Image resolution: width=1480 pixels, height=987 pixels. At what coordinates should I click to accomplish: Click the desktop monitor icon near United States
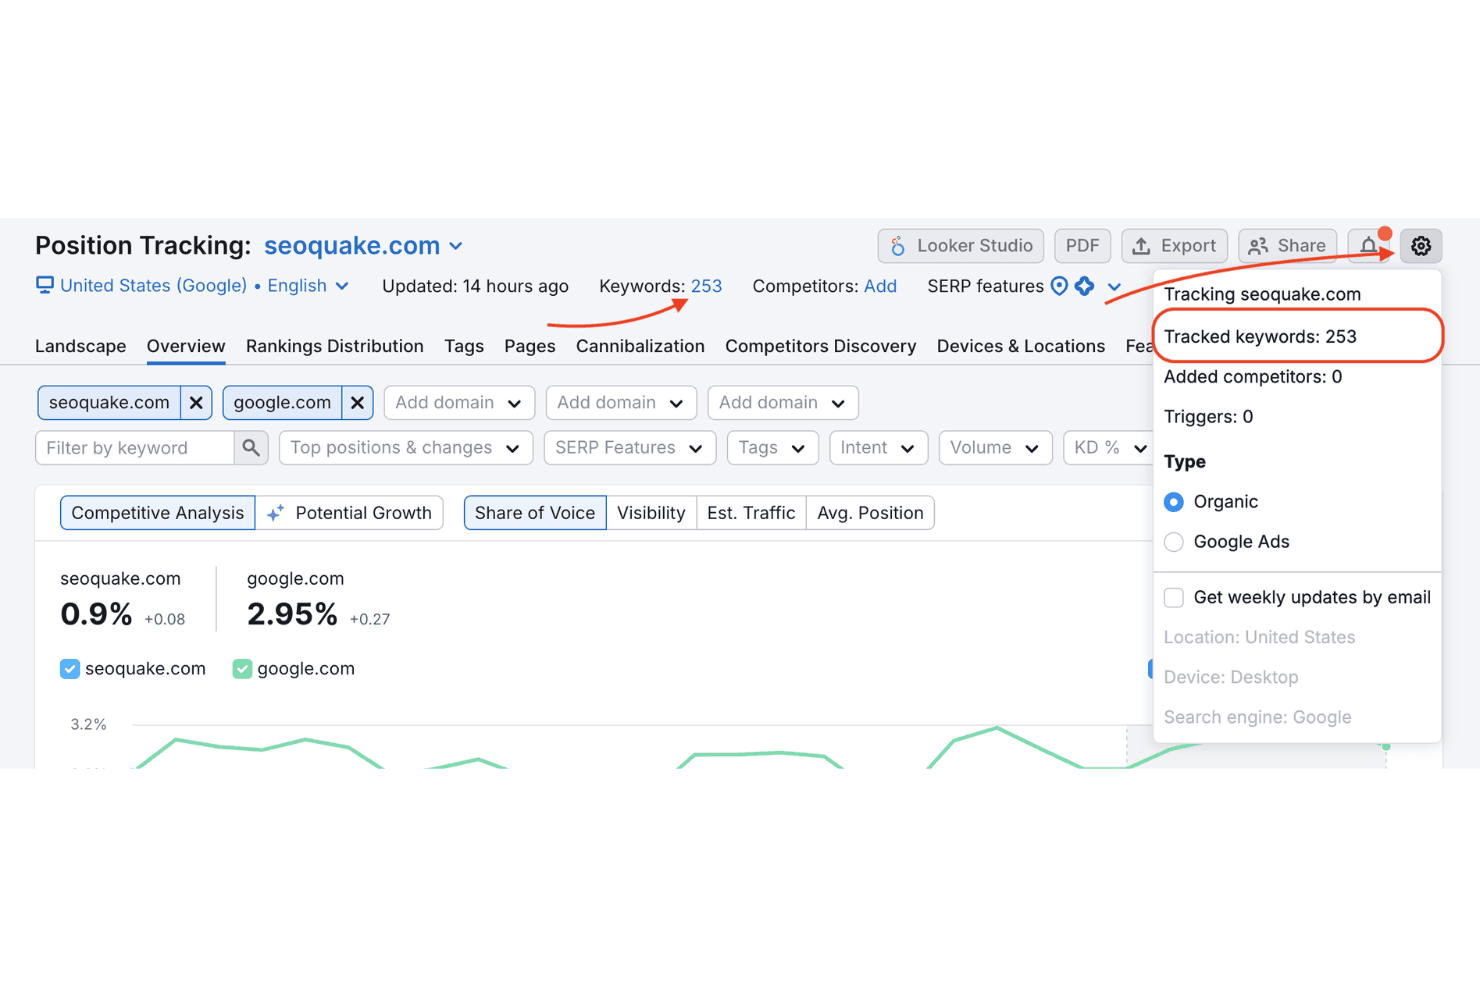click(x=45, y=285)
